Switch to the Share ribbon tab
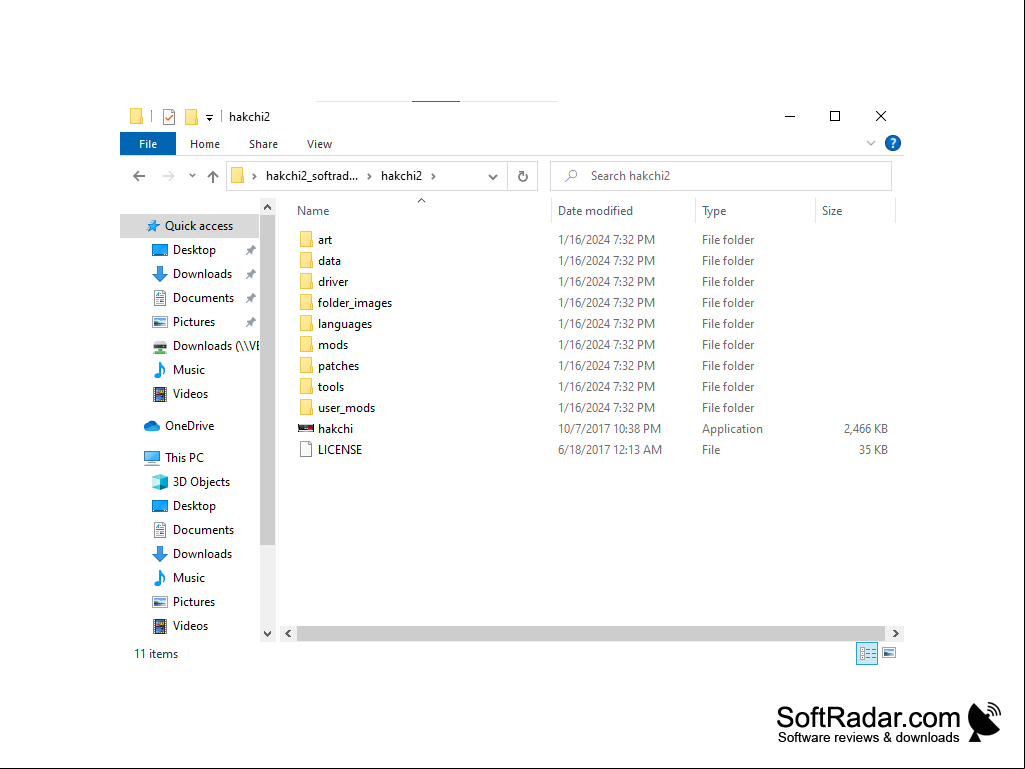1025x769 pixels. tap(263, 144)
